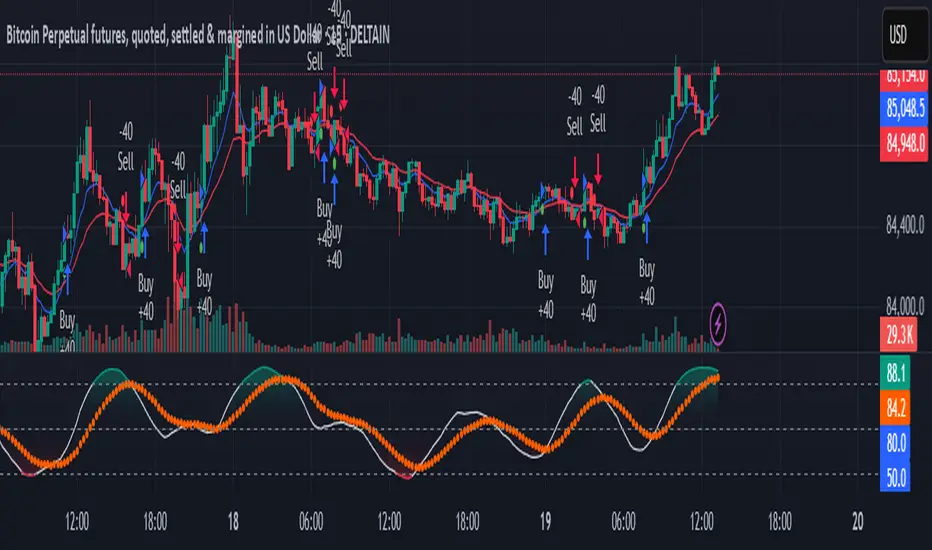The image size is (932, 550).
Task: Click the date label 18 on time axis
Action: tap(232, 521)
